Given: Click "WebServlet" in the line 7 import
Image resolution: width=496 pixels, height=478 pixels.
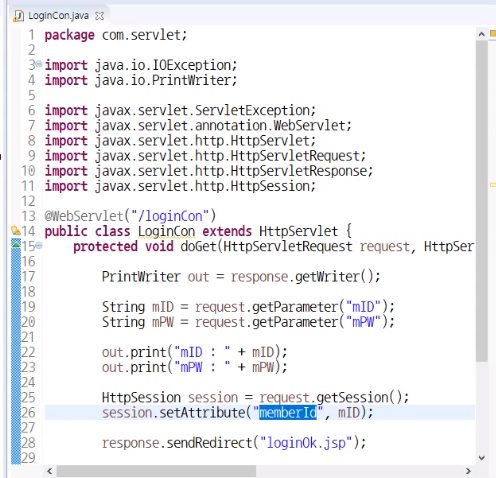Looking at the screenshot, I should coord(310,126).
